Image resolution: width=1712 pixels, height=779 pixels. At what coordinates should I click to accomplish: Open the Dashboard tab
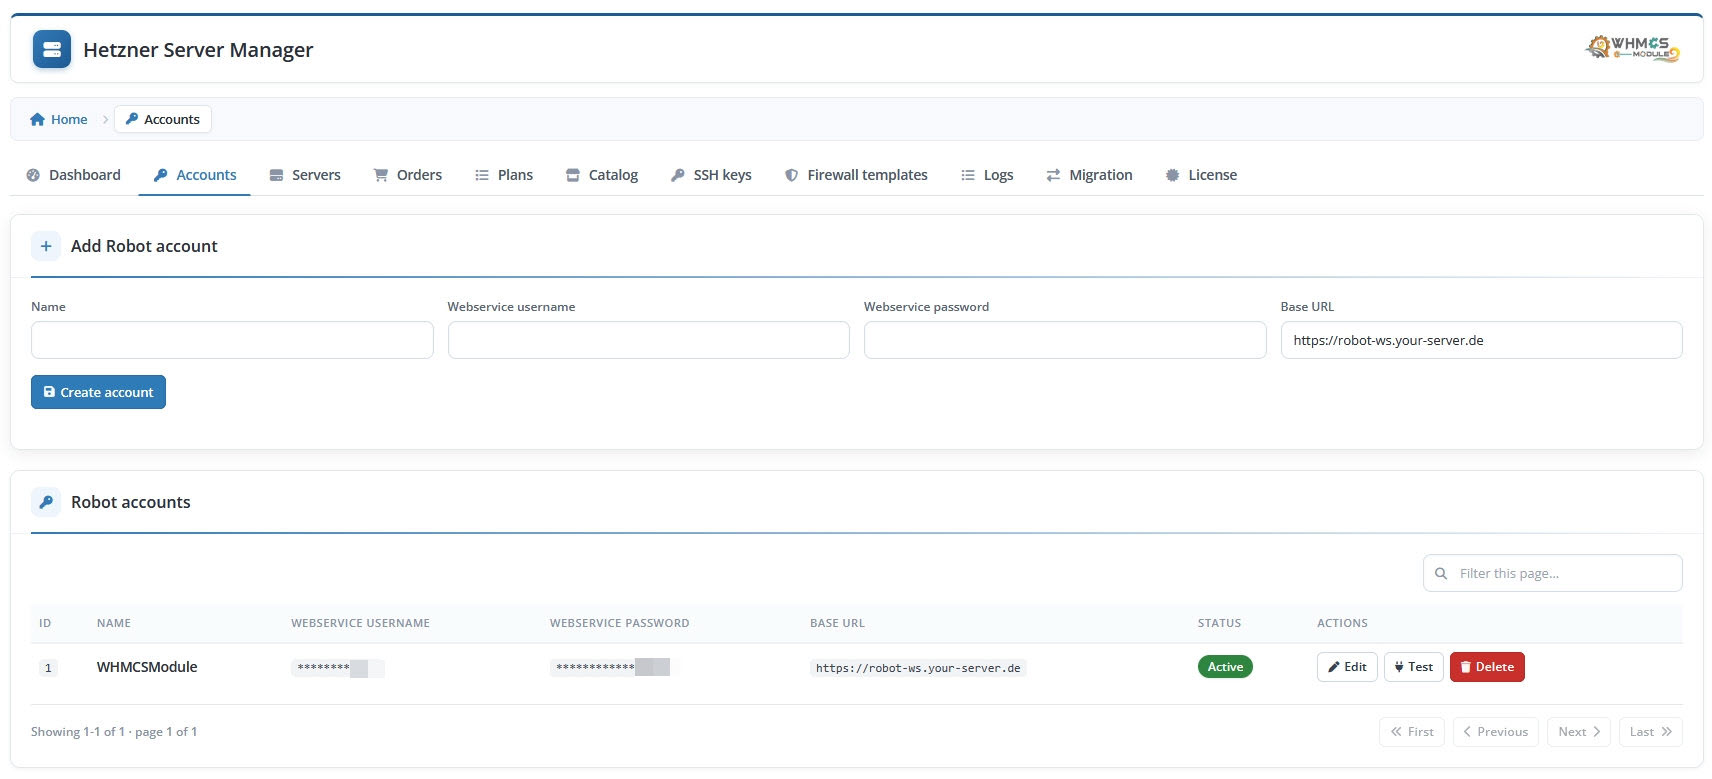point(74,175)
